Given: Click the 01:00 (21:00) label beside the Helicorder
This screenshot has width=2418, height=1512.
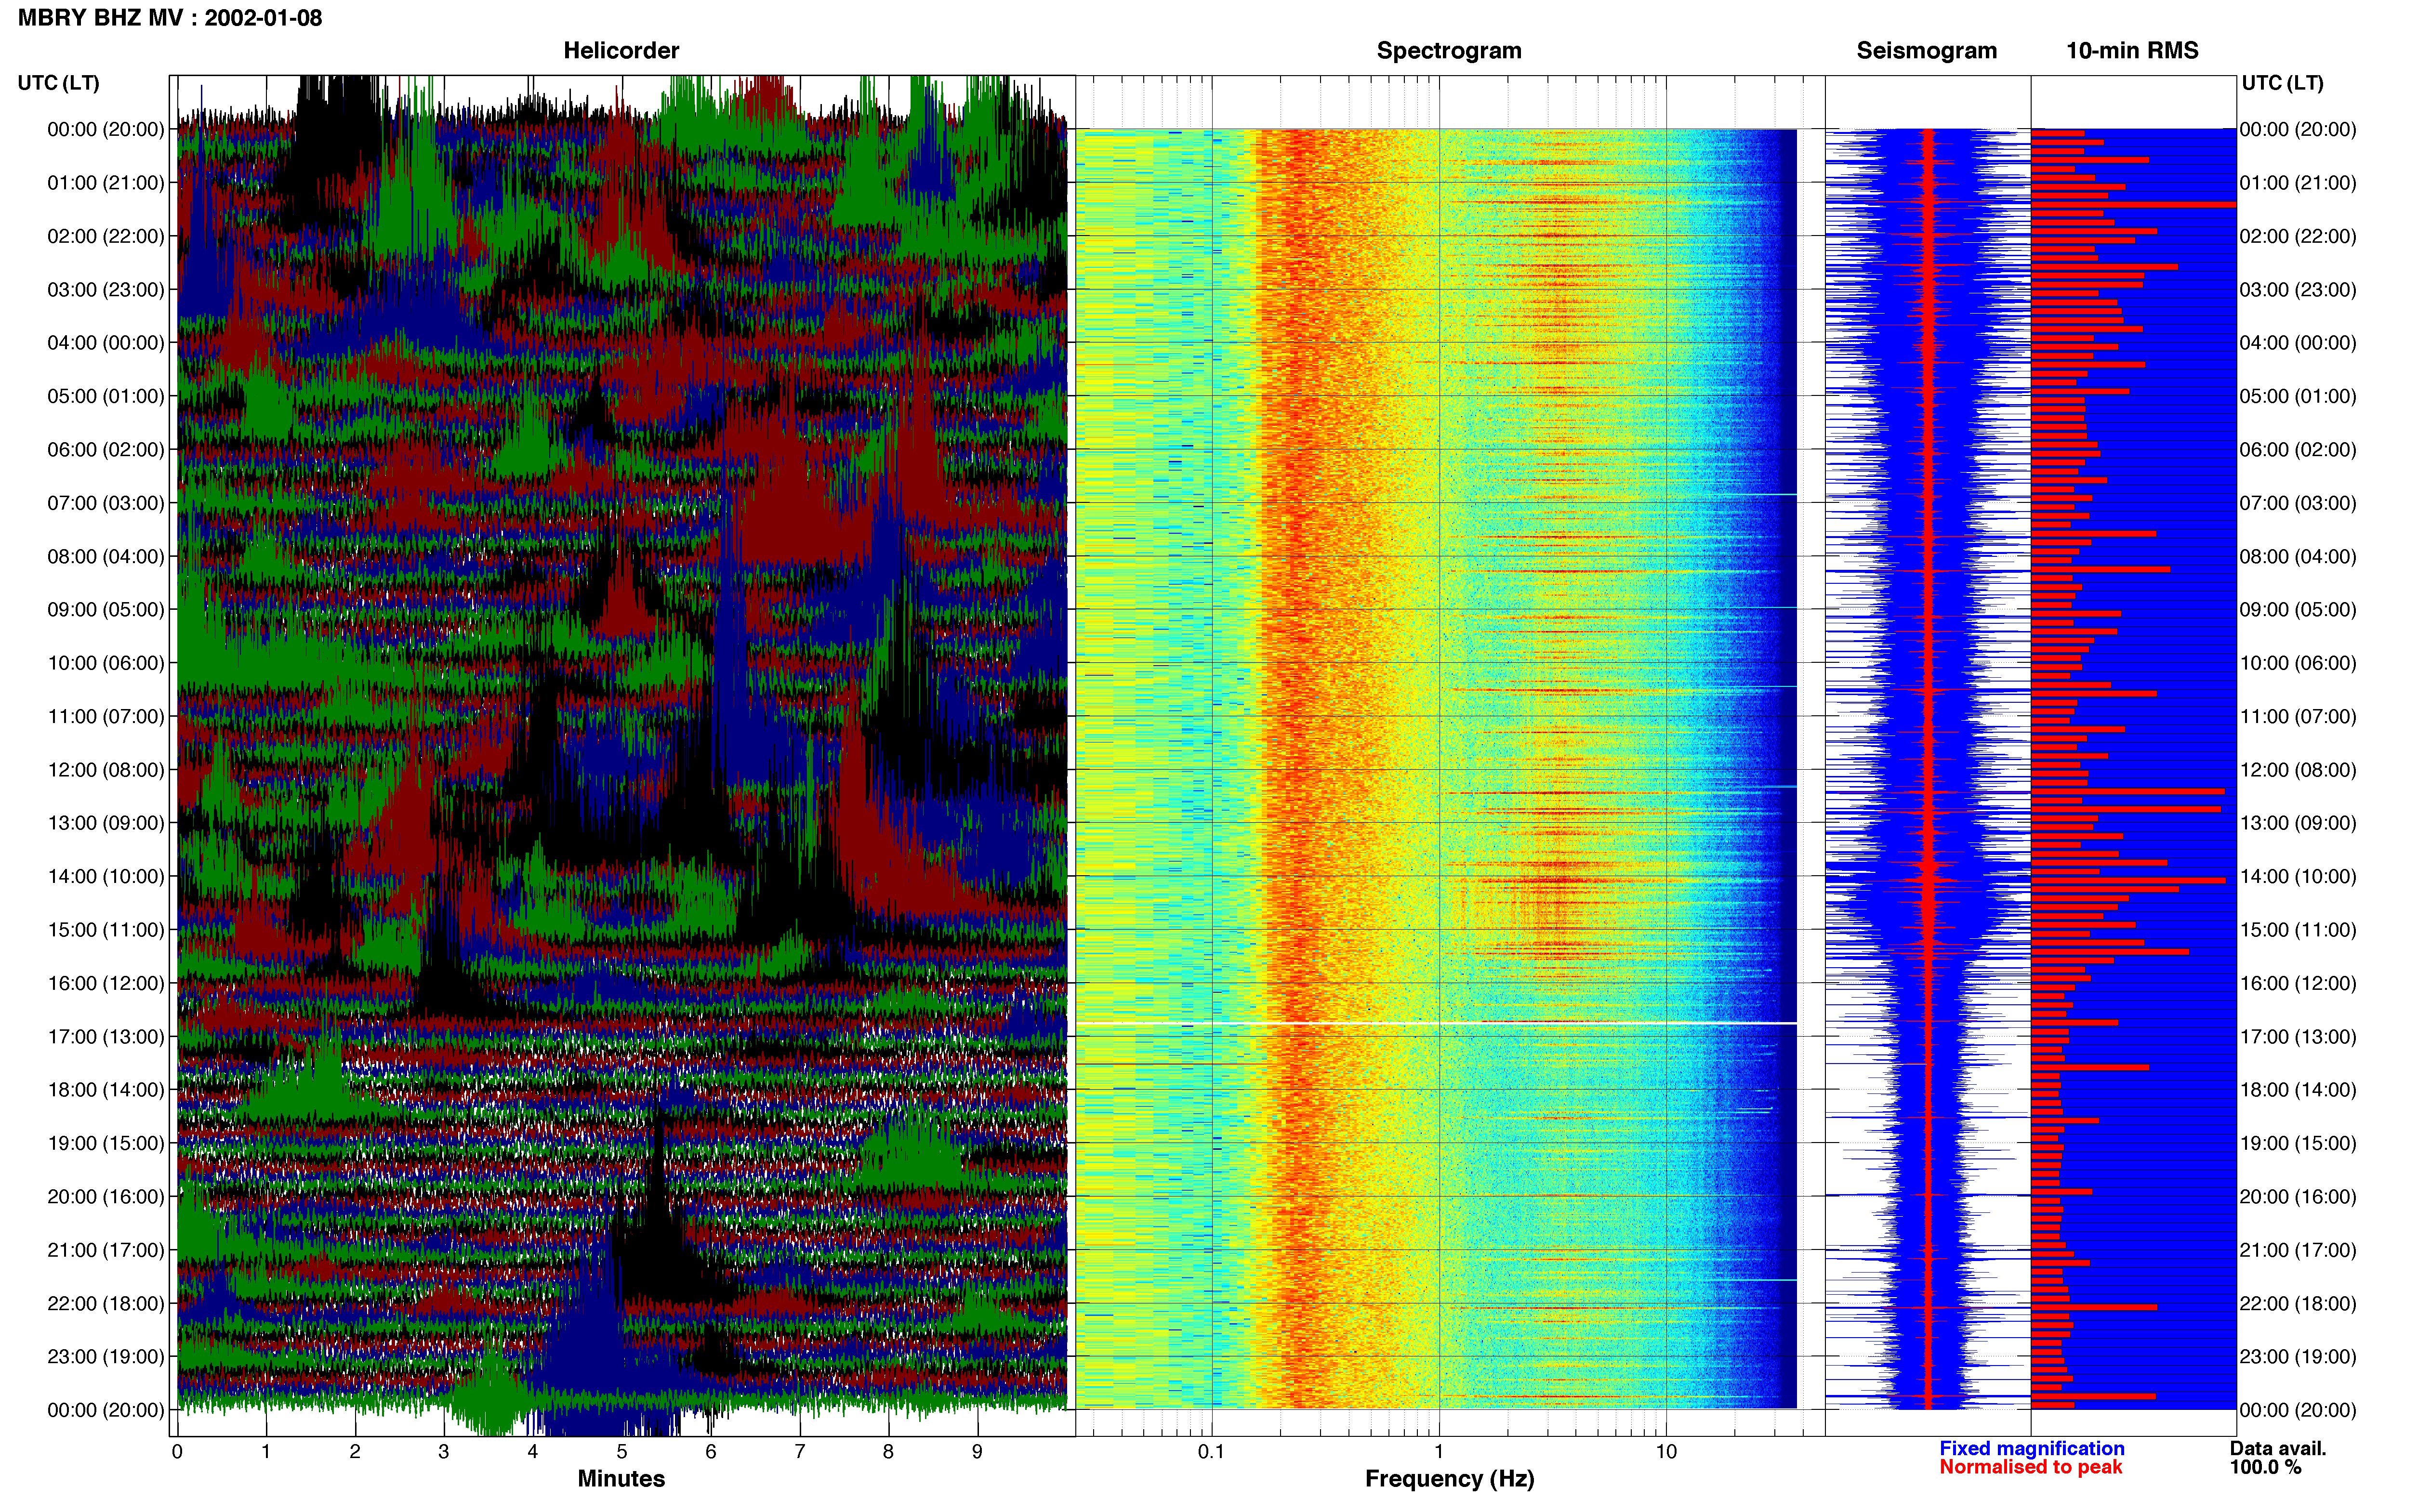Looking at the screenshot, I should 106,183.
